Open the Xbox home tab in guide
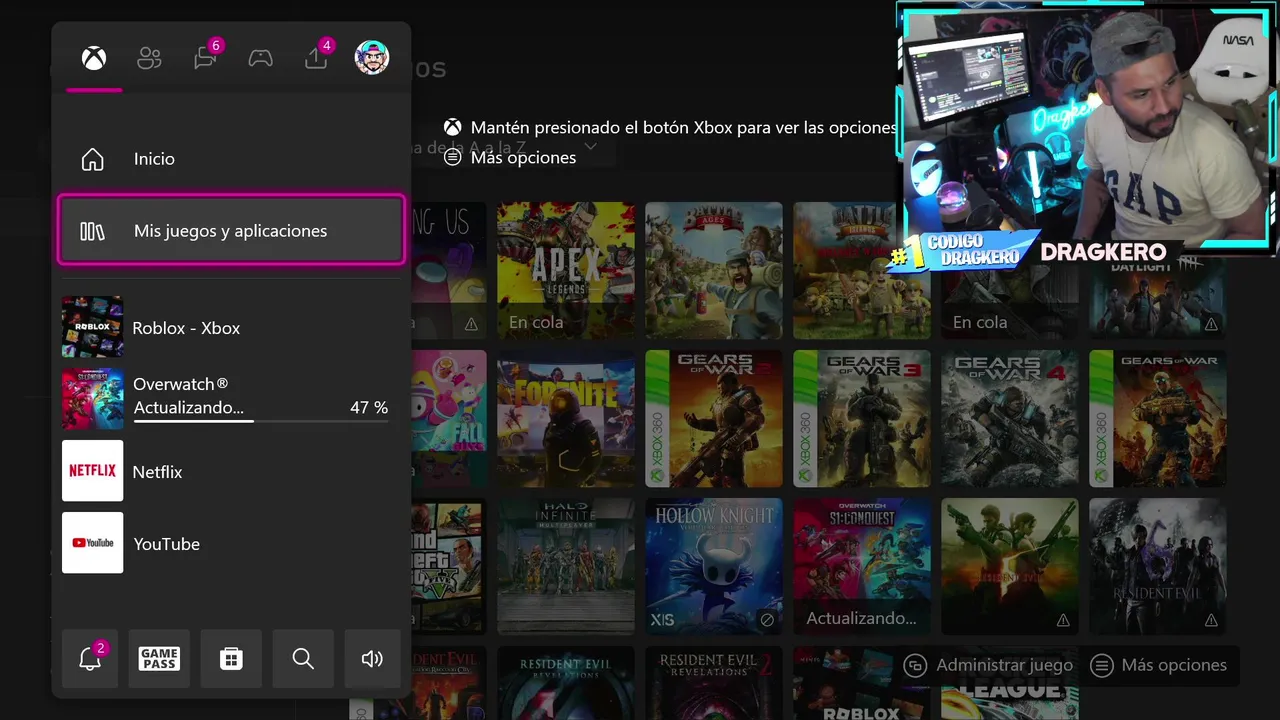Image resolution: width=1280 pixels, height=720 pixels. click(94, 58)
